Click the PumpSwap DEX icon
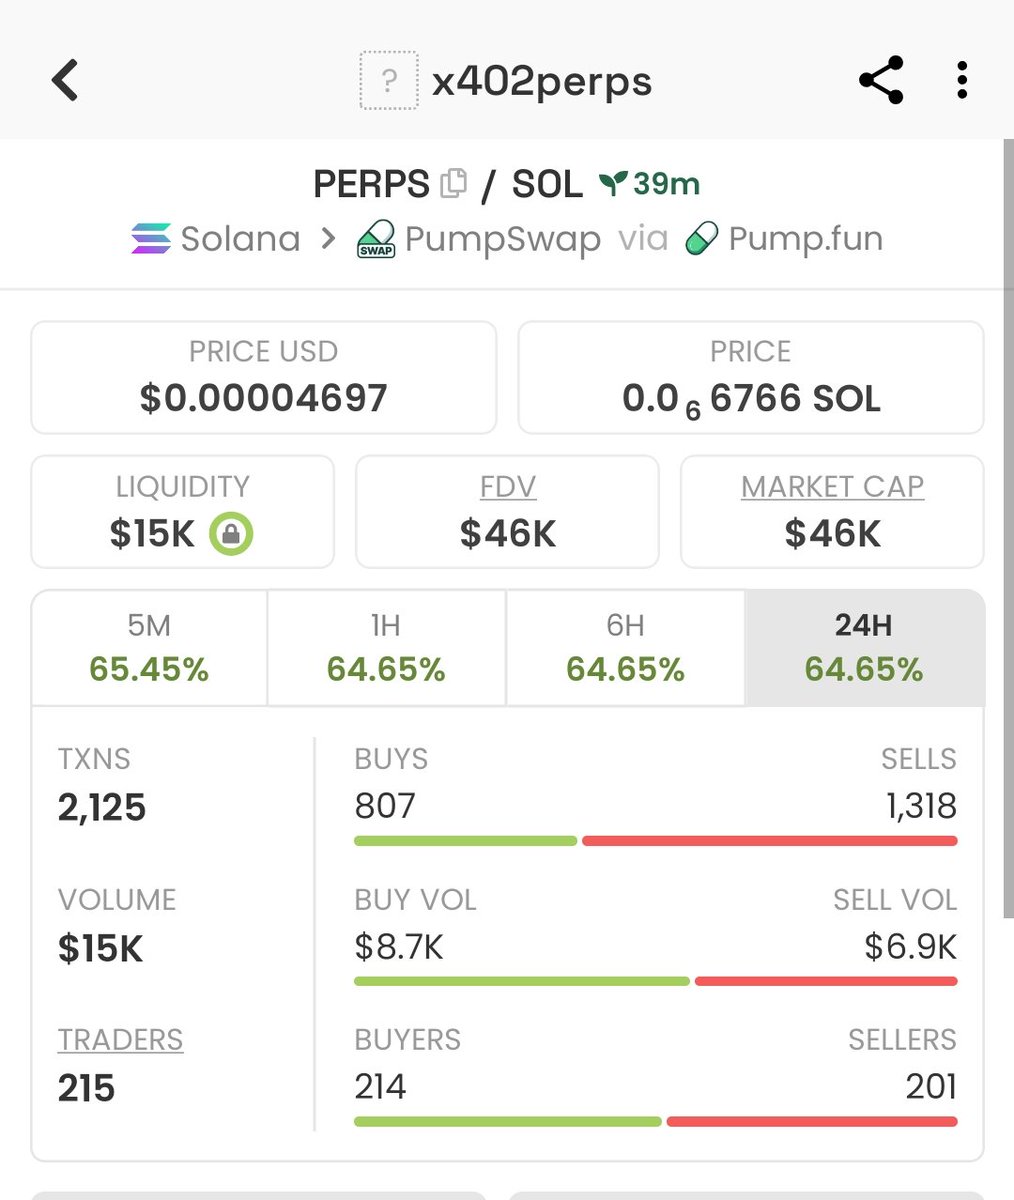Viewport: 1014px width, 1200px height. click(x=376, y=239)
